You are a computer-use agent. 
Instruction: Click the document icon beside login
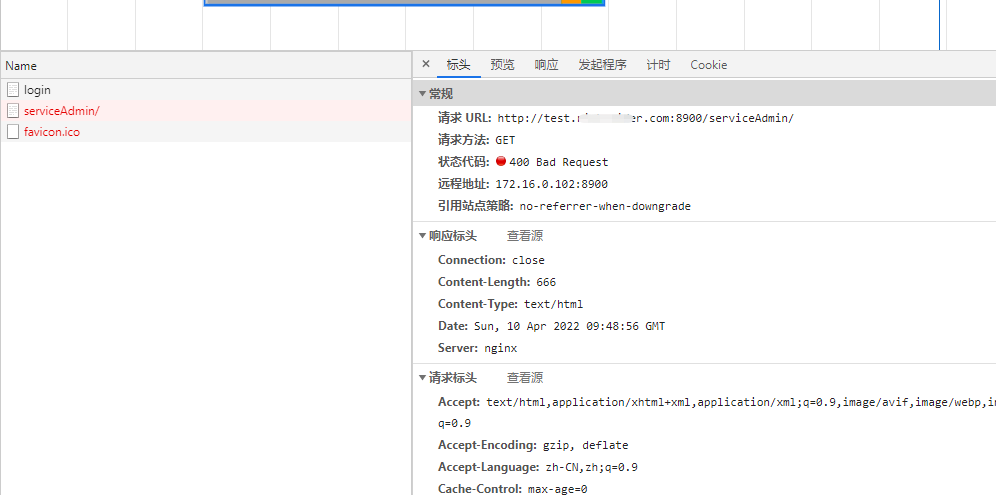click(x=13, y=90)
